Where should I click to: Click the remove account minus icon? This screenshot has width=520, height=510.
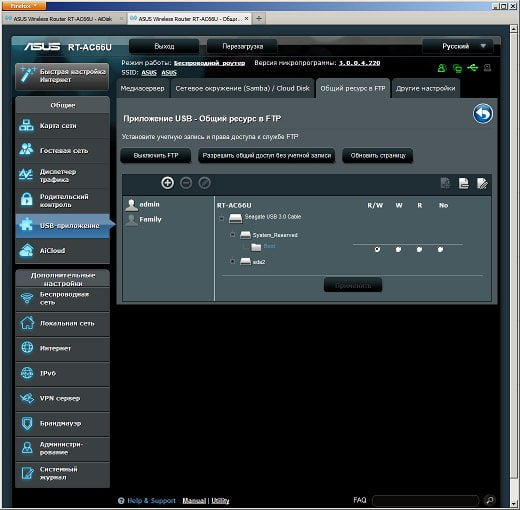(186, 183)
